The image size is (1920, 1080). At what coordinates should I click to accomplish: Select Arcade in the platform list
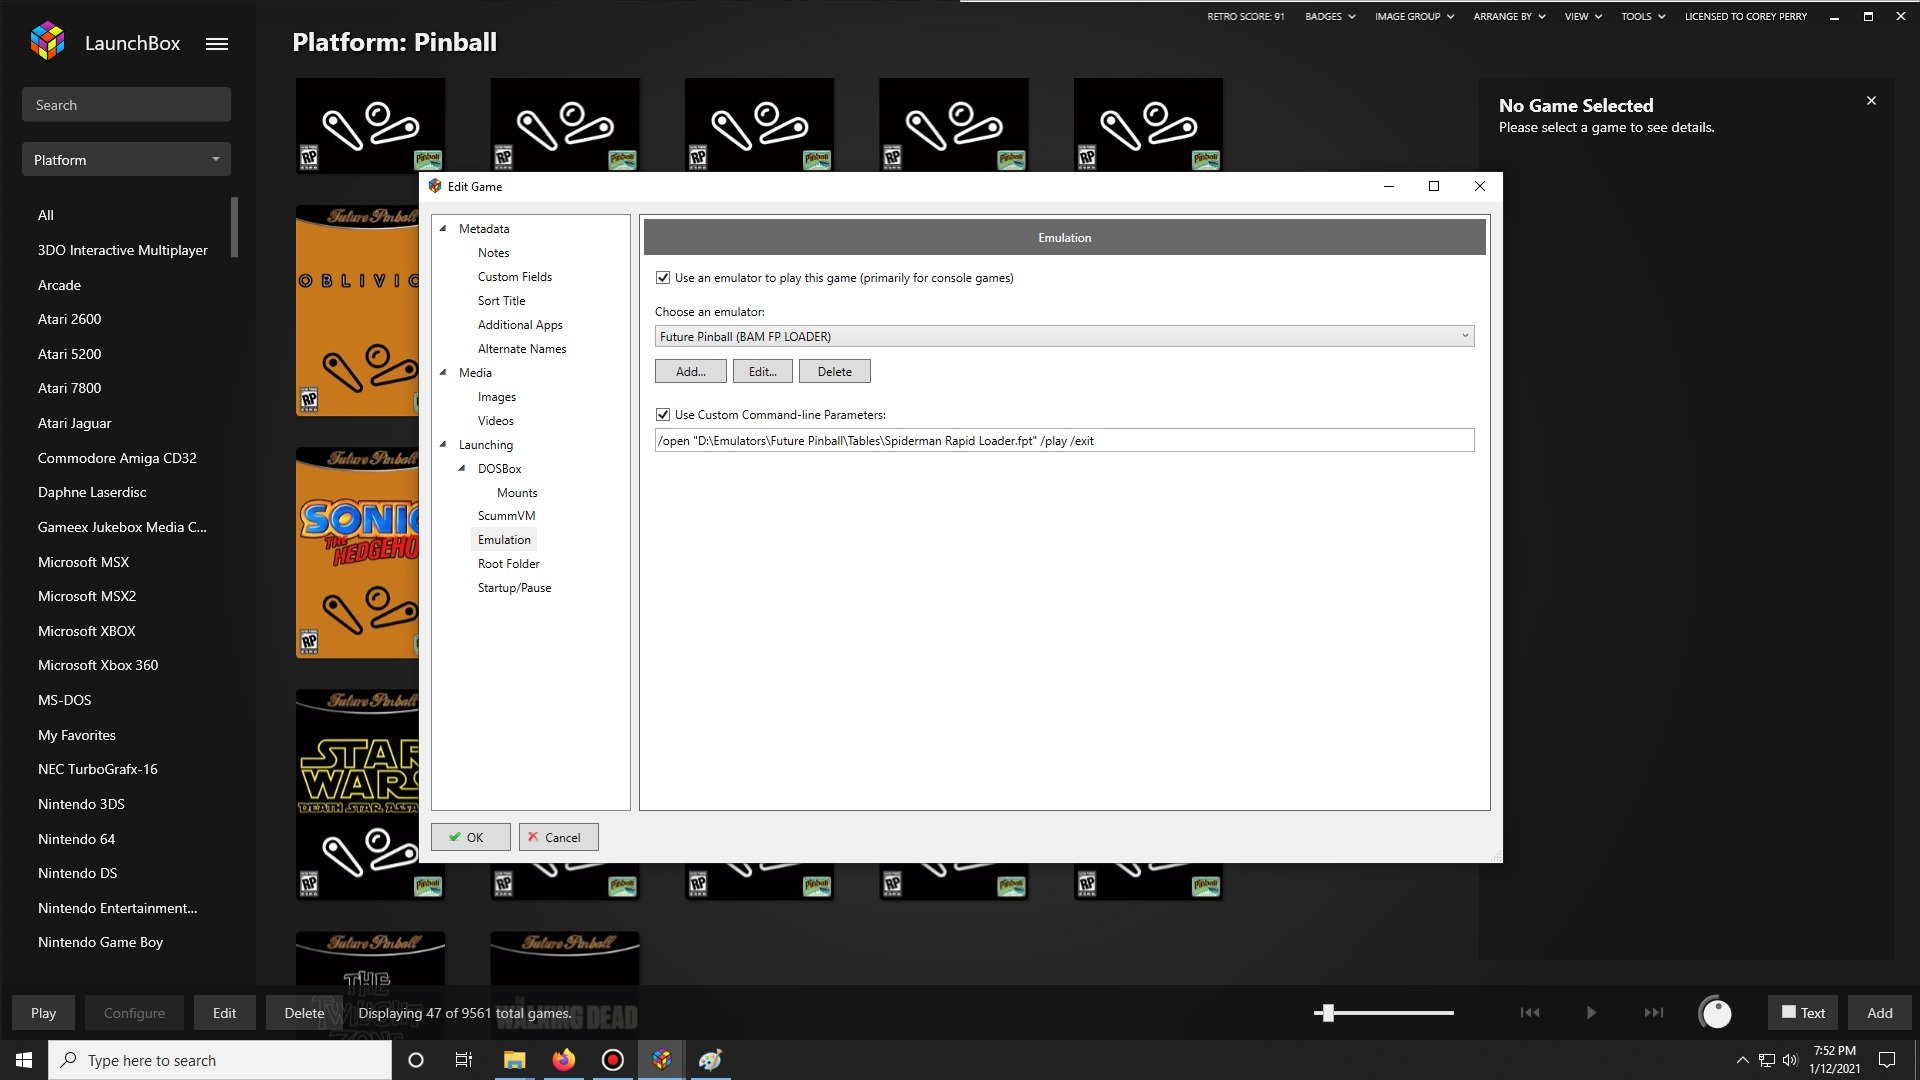pyautogui.click(x=59, y=285)
